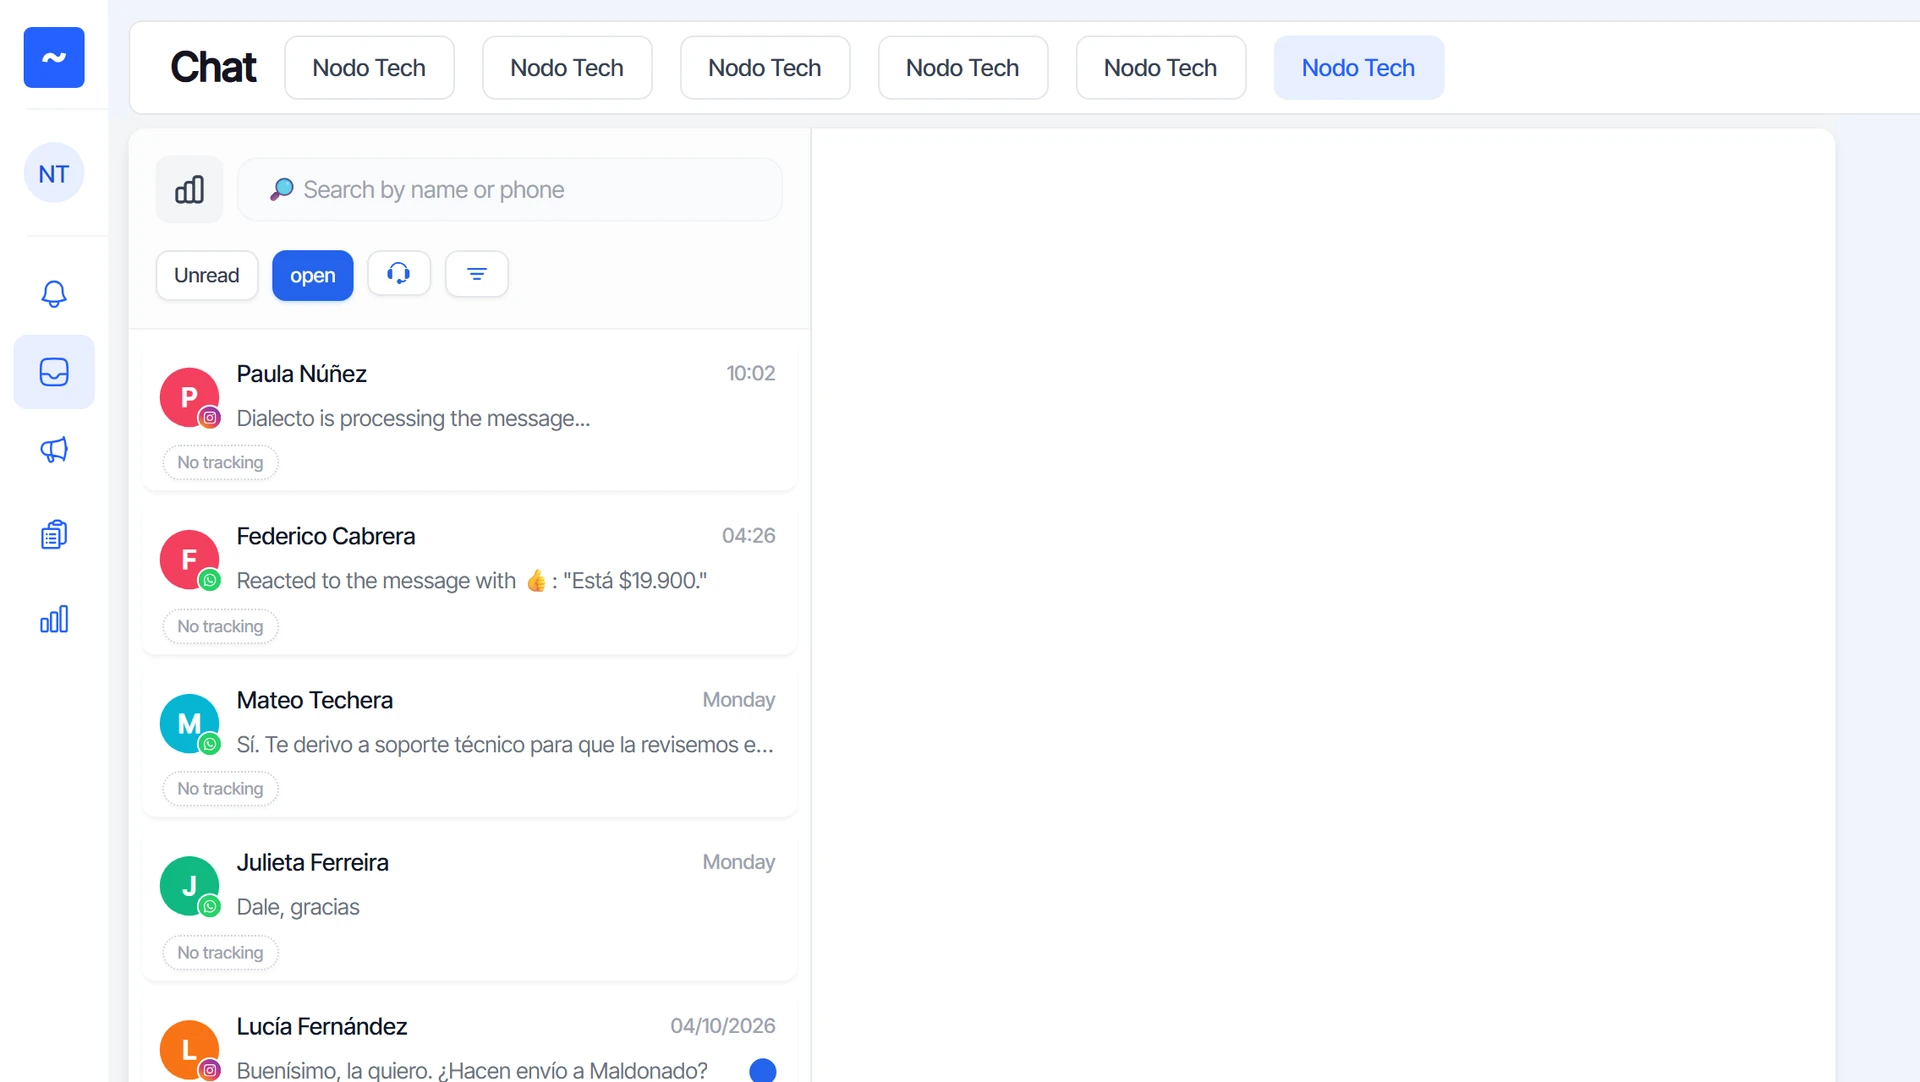Image resolution: width=1920 pixels, height=1082 pixels.
Task: Open Lucía Fernández conversation name
Action: [322, 1026]
